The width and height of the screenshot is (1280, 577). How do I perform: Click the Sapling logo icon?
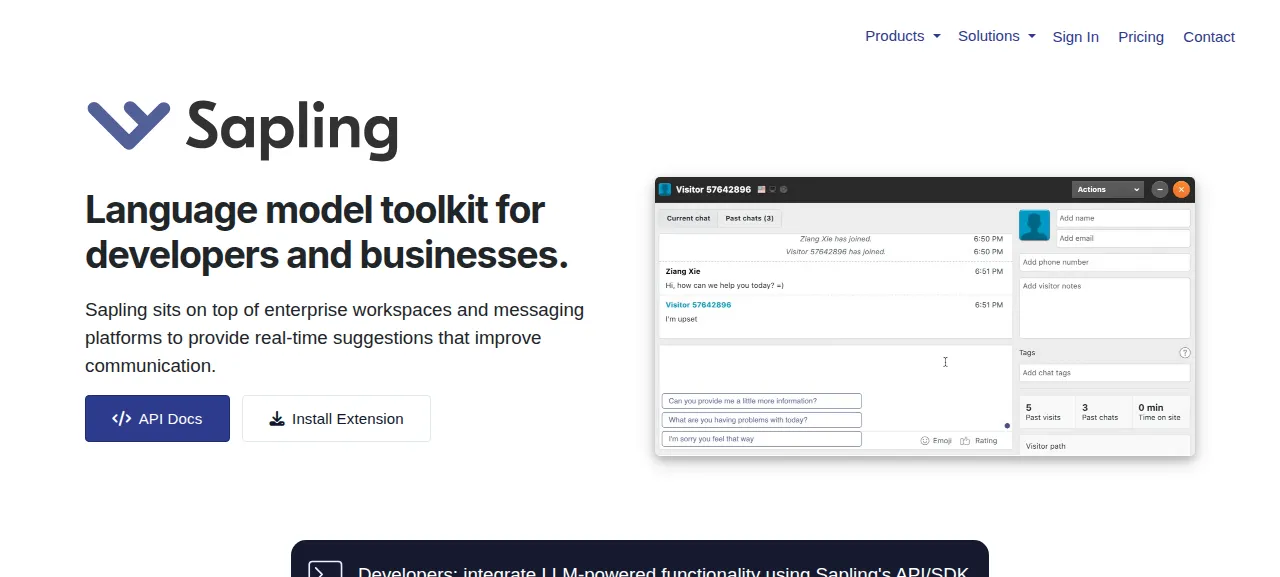[128, 125]
